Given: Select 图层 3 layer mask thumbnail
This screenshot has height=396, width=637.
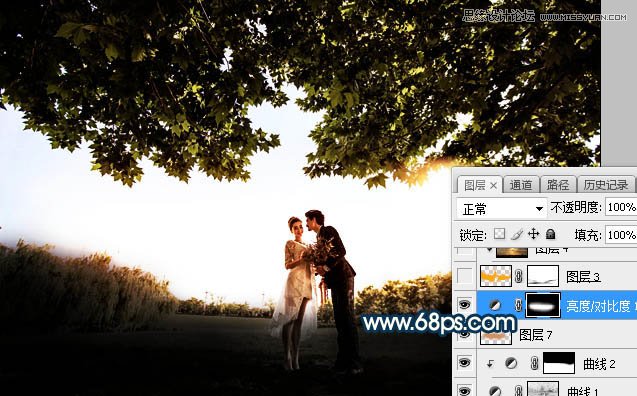Looking at the screenshot, I should (x=543, y=276).
